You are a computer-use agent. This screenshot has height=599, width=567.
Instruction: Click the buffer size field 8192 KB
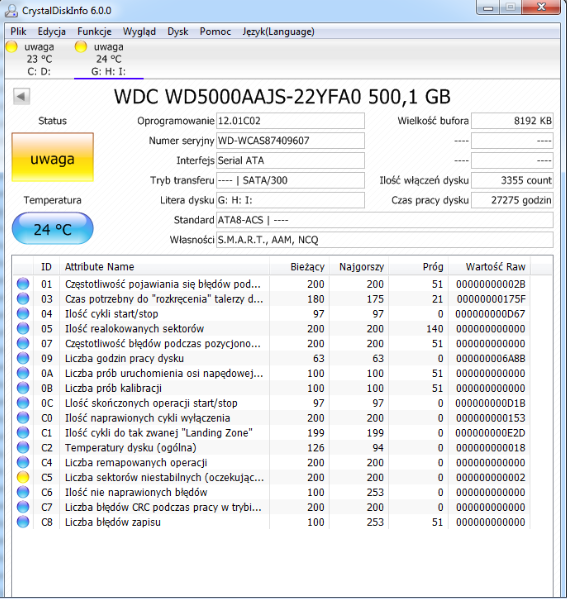point(512,121)
